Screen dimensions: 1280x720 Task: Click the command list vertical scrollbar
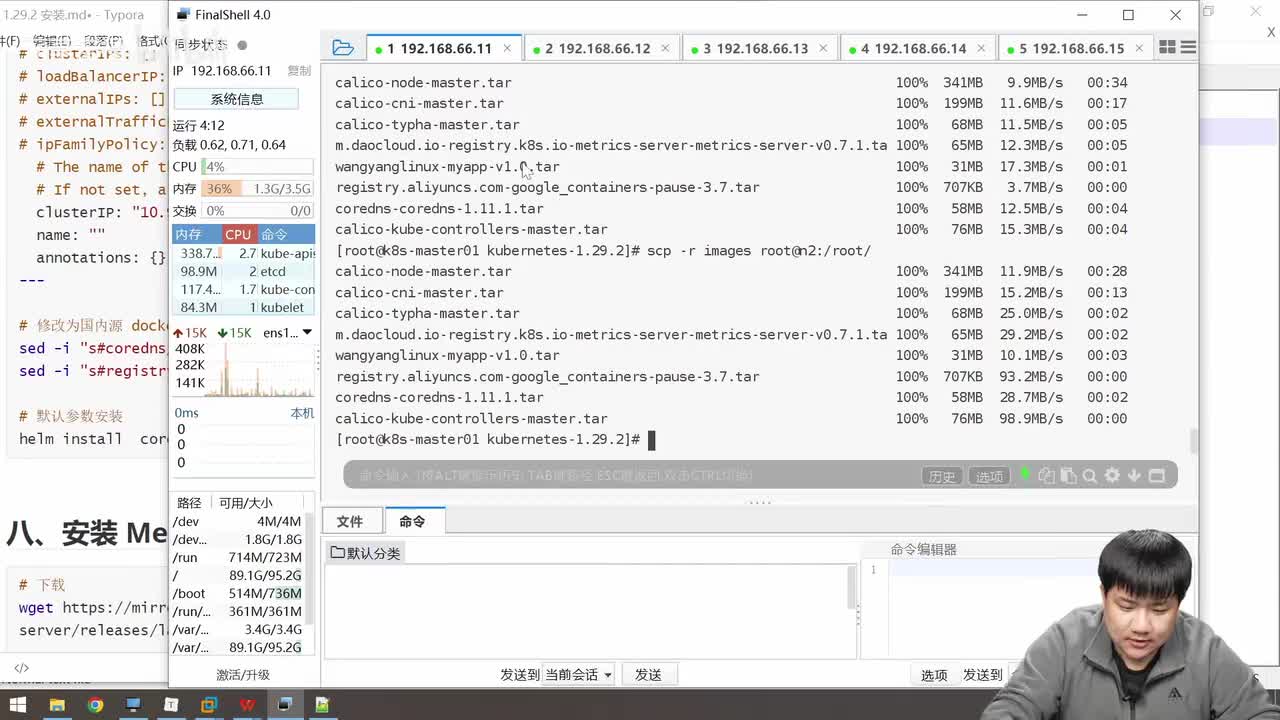[x=851, y=587]
